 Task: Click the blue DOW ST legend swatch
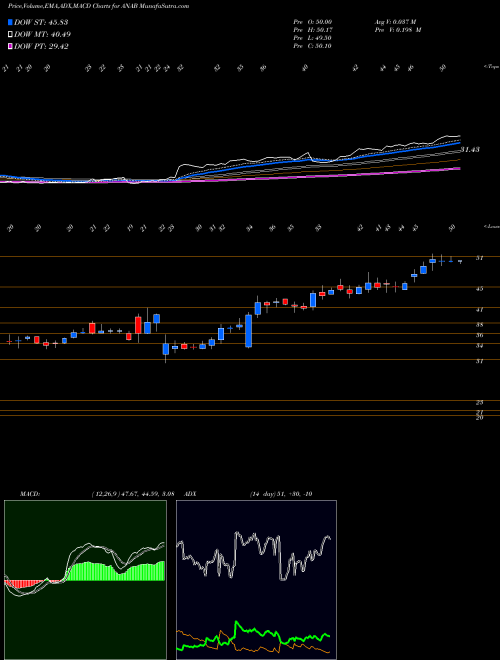point(10,22)
